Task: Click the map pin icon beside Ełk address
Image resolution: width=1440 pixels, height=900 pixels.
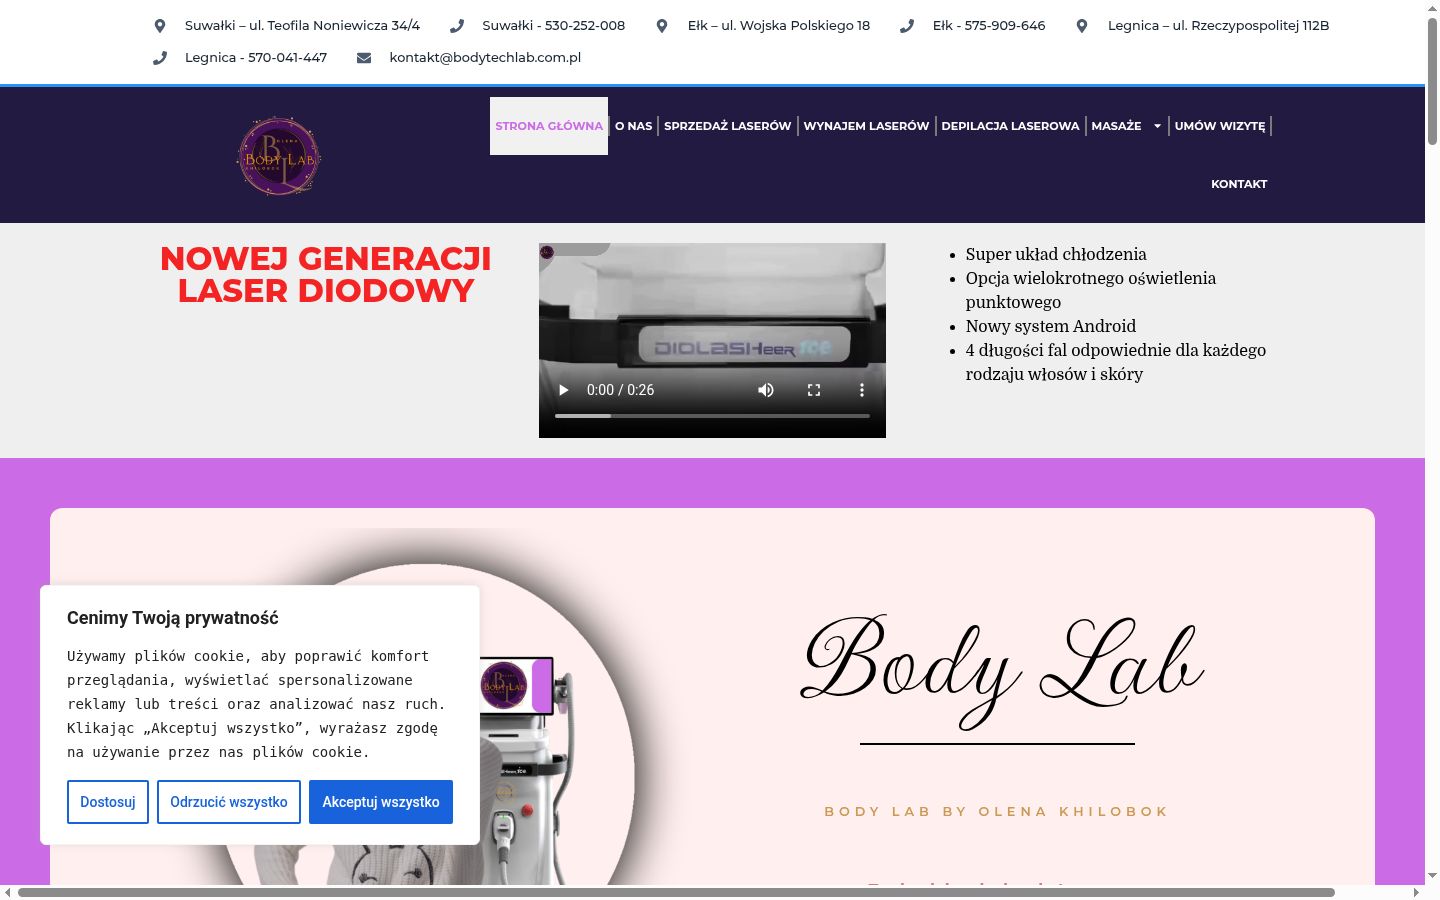Action: pyautogui.click(x=662, y=26)
